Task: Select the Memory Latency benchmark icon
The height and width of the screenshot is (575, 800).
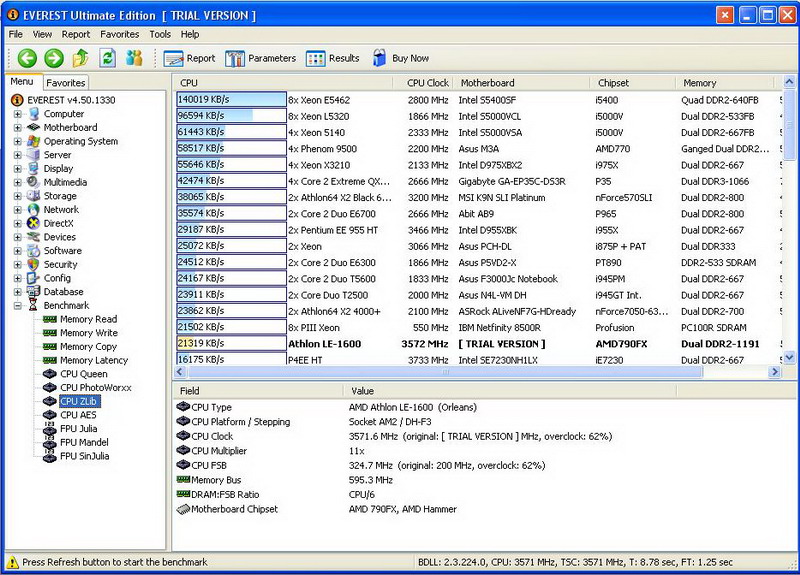Action: pyautogui.click(x=50, y=360)
